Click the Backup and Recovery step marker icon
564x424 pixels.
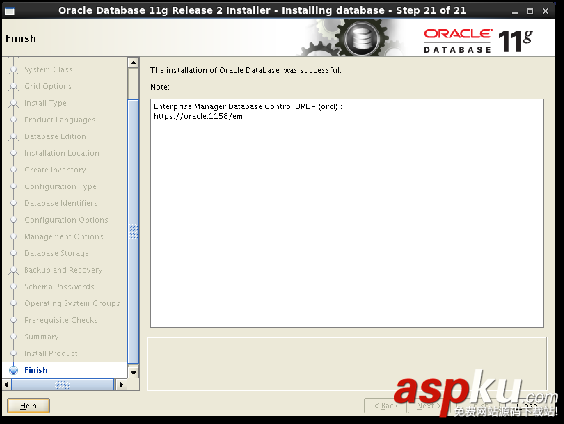[14, 270]
